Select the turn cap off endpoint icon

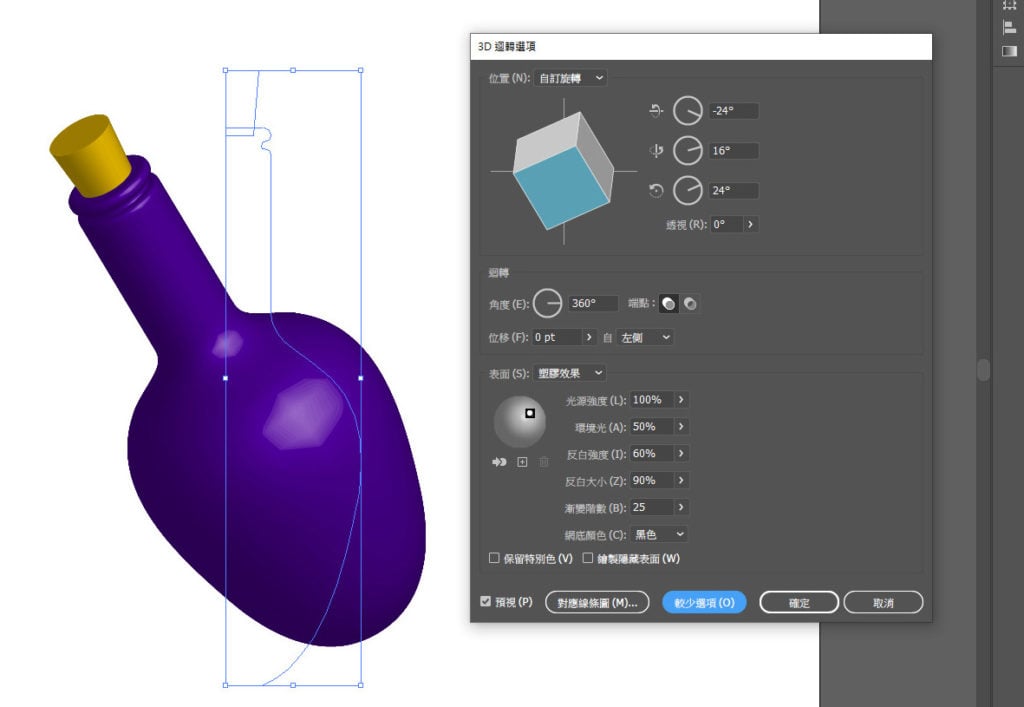690,304
